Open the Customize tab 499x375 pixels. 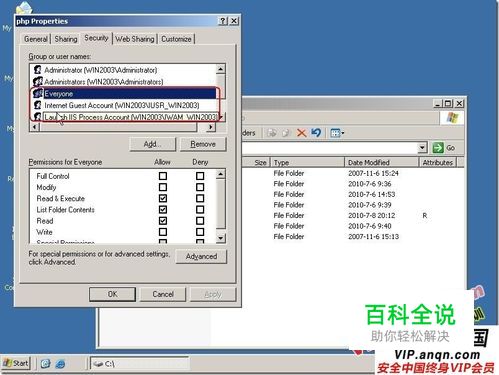pos(176,39)
